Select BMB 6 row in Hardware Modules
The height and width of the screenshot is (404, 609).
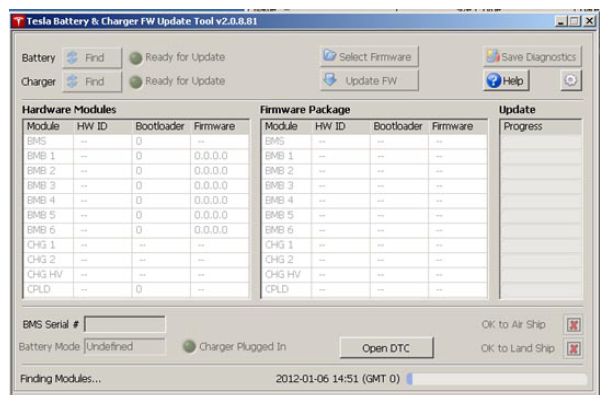click(x=136, y=230)
